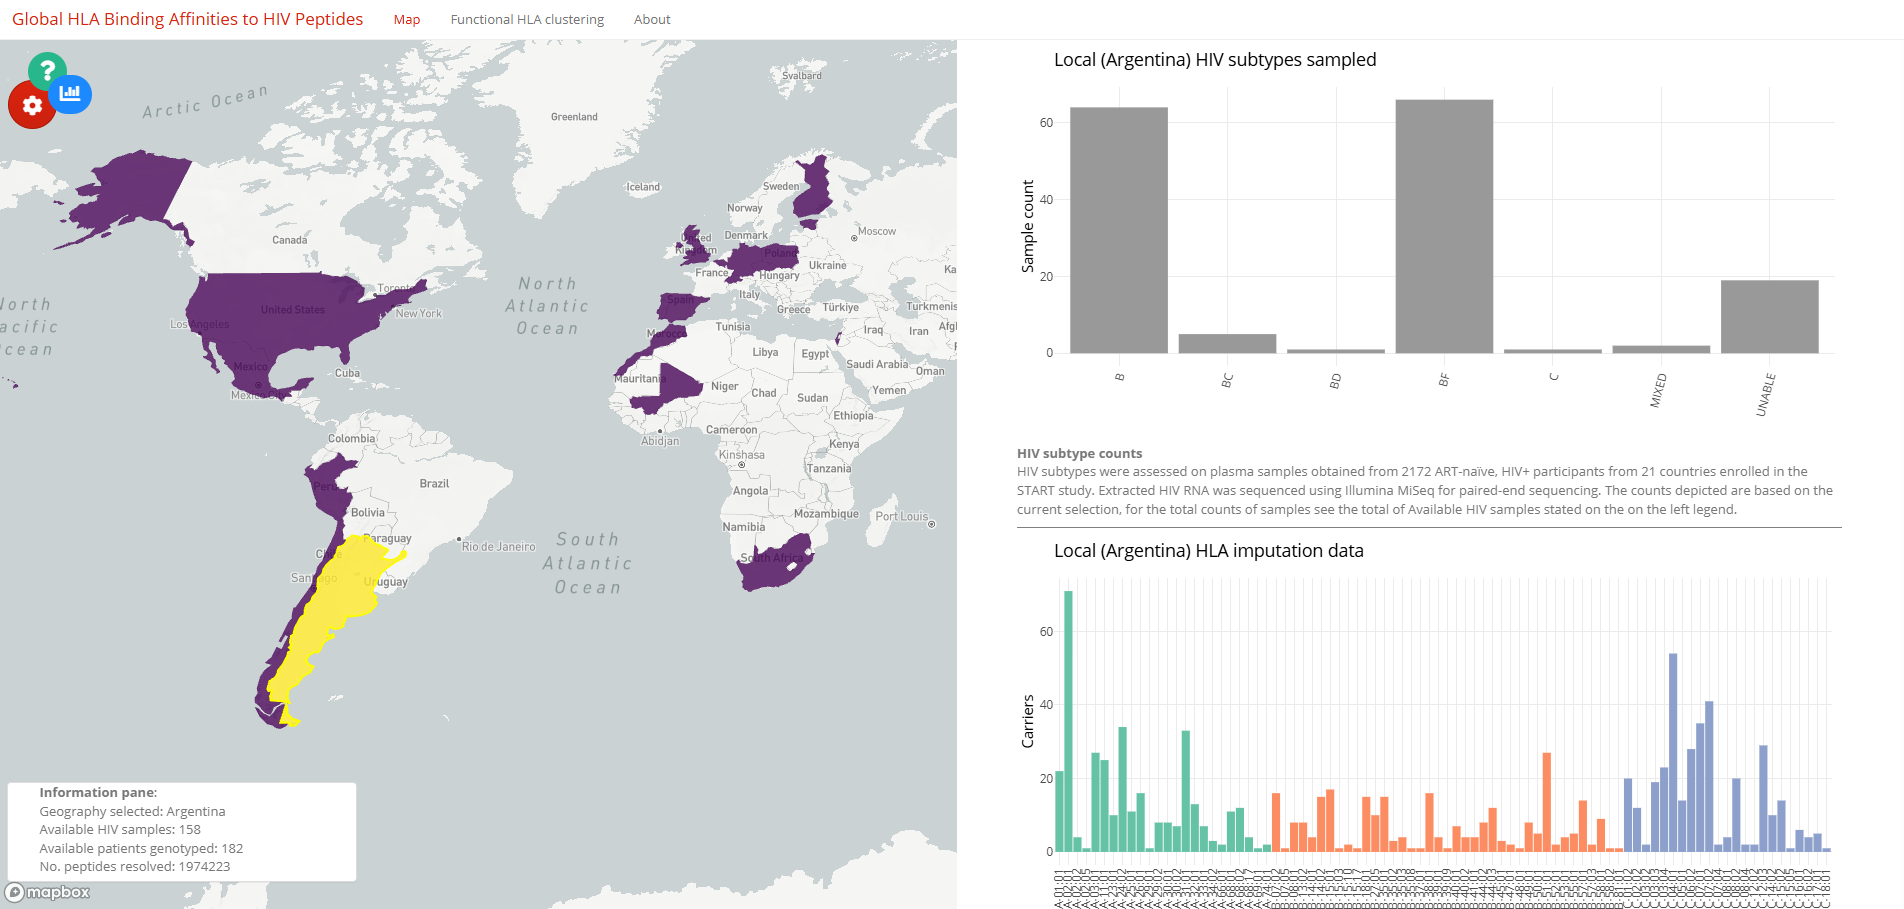Image resolution: width=1904 pixels, height=909 pixels.
Task: Select Finland on the map
Action: tap(814, 190)
